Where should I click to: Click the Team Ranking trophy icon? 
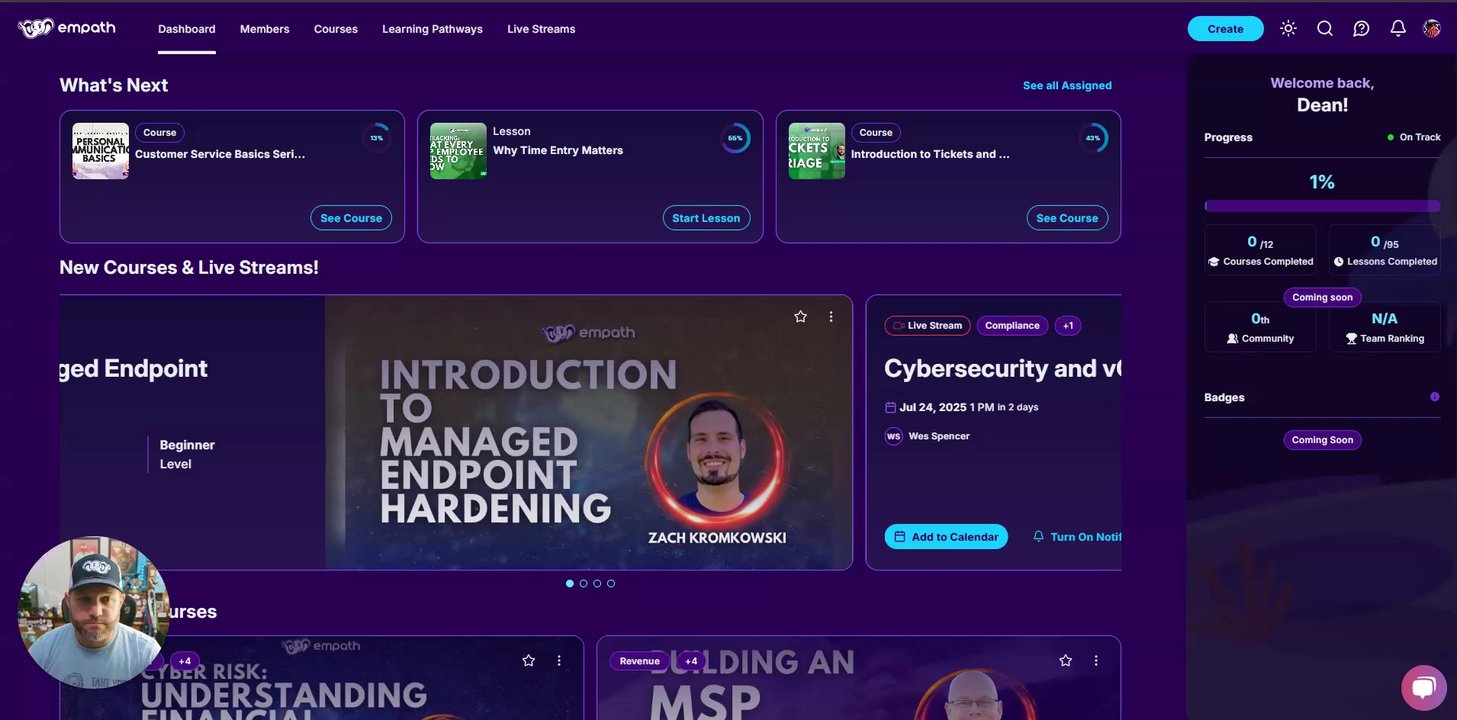pos(1351,339)
